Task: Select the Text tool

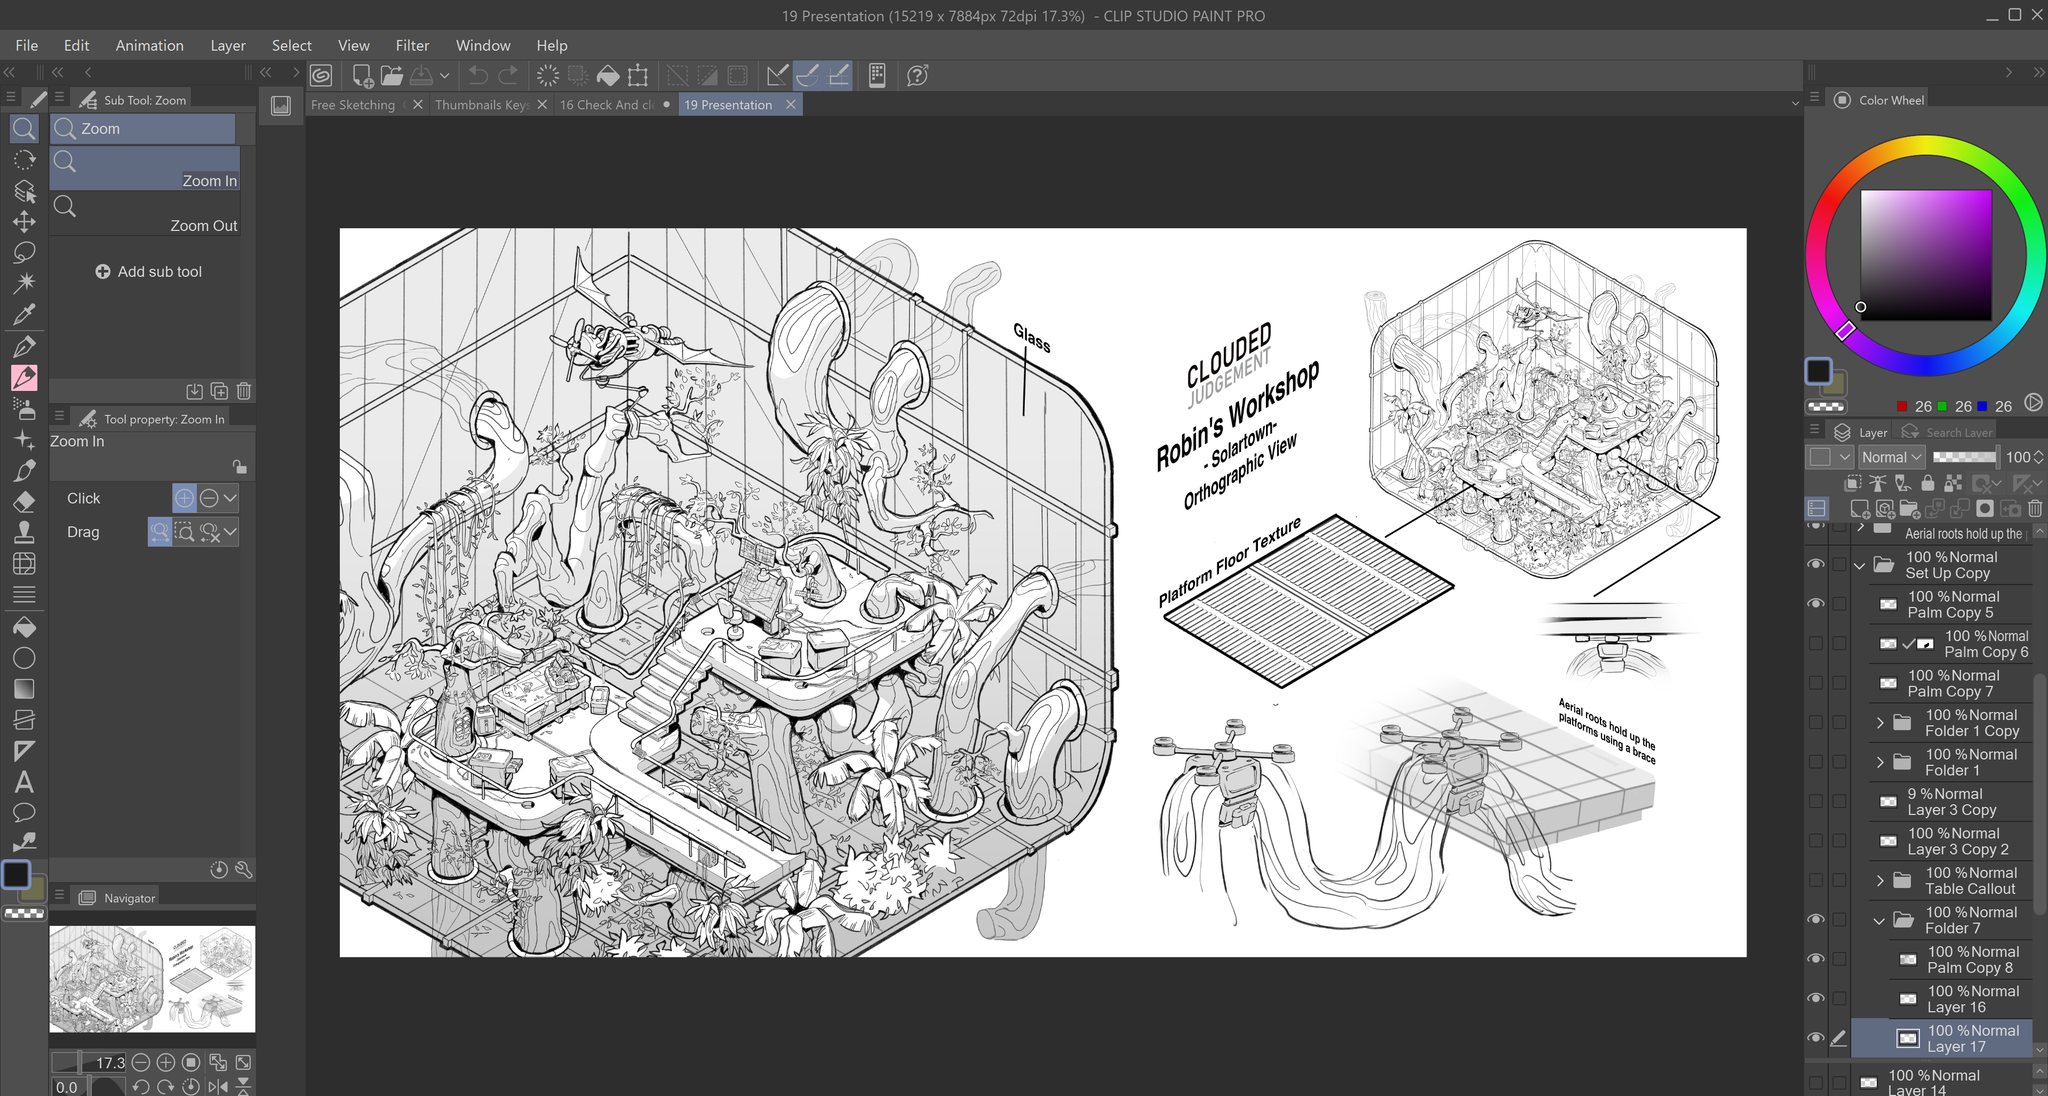Action: coord(24,782)
